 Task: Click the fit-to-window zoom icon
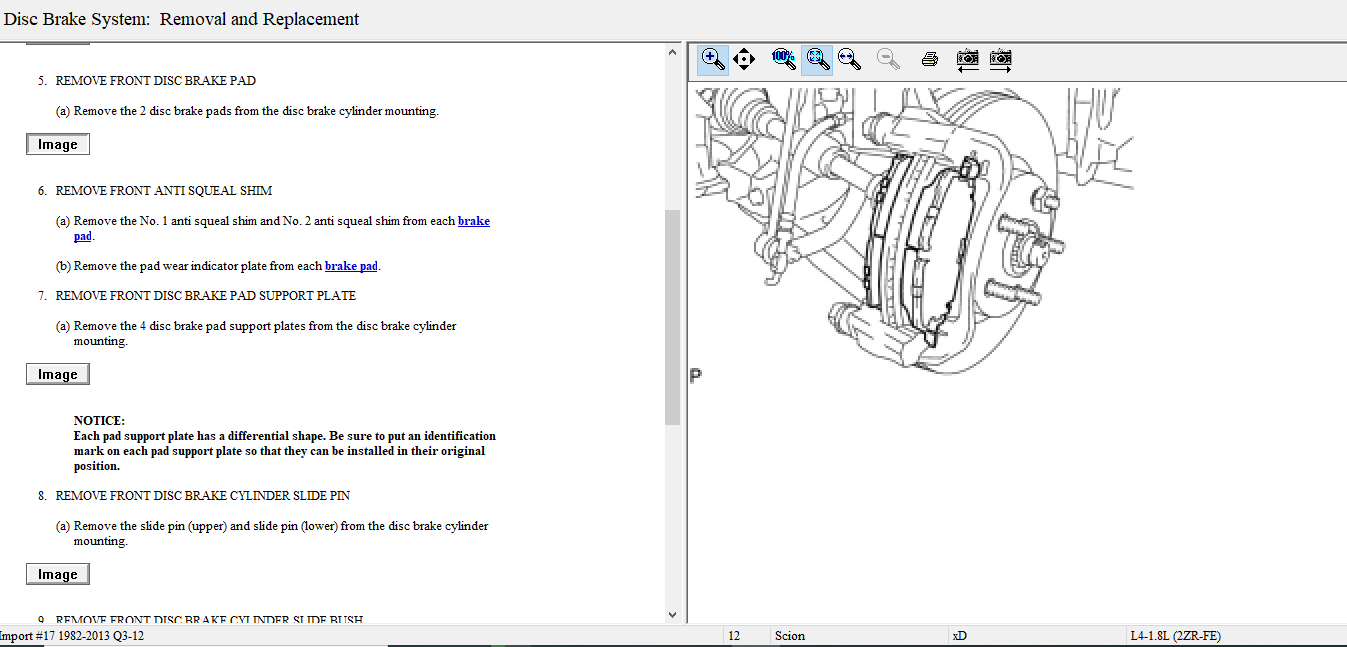click(x=817, y=59)
